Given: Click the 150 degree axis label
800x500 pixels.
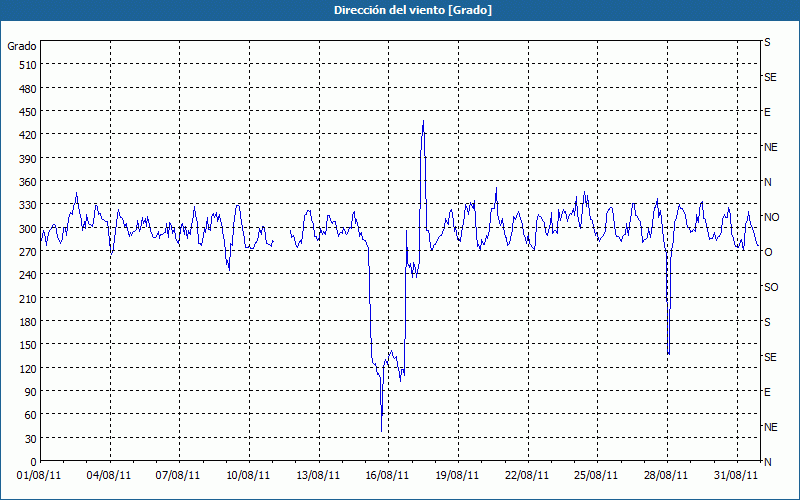Looking at the screenshot, I should (28, 345).
